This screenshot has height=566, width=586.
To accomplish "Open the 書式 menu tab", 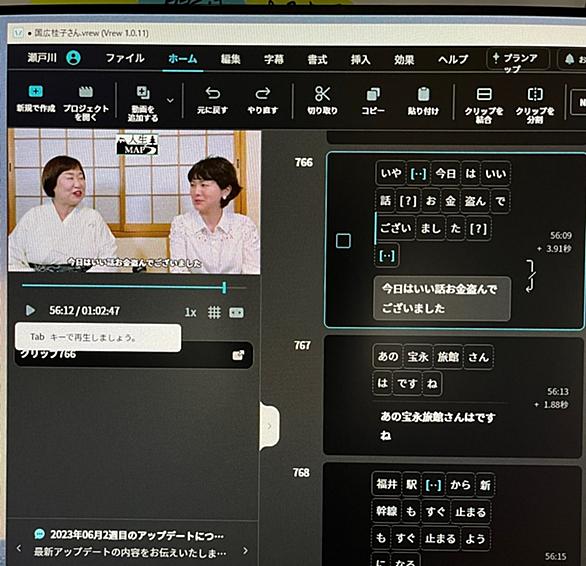I will pyautogui.click(x=317, y=59).
